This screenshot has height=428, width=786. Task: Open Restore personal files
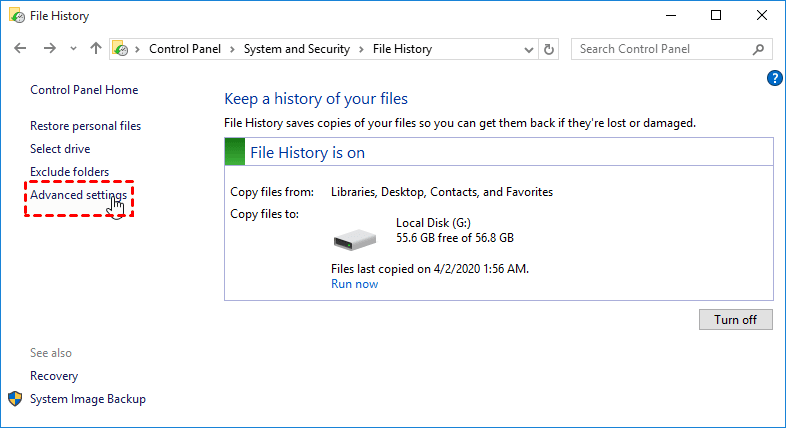coord(85,126)
